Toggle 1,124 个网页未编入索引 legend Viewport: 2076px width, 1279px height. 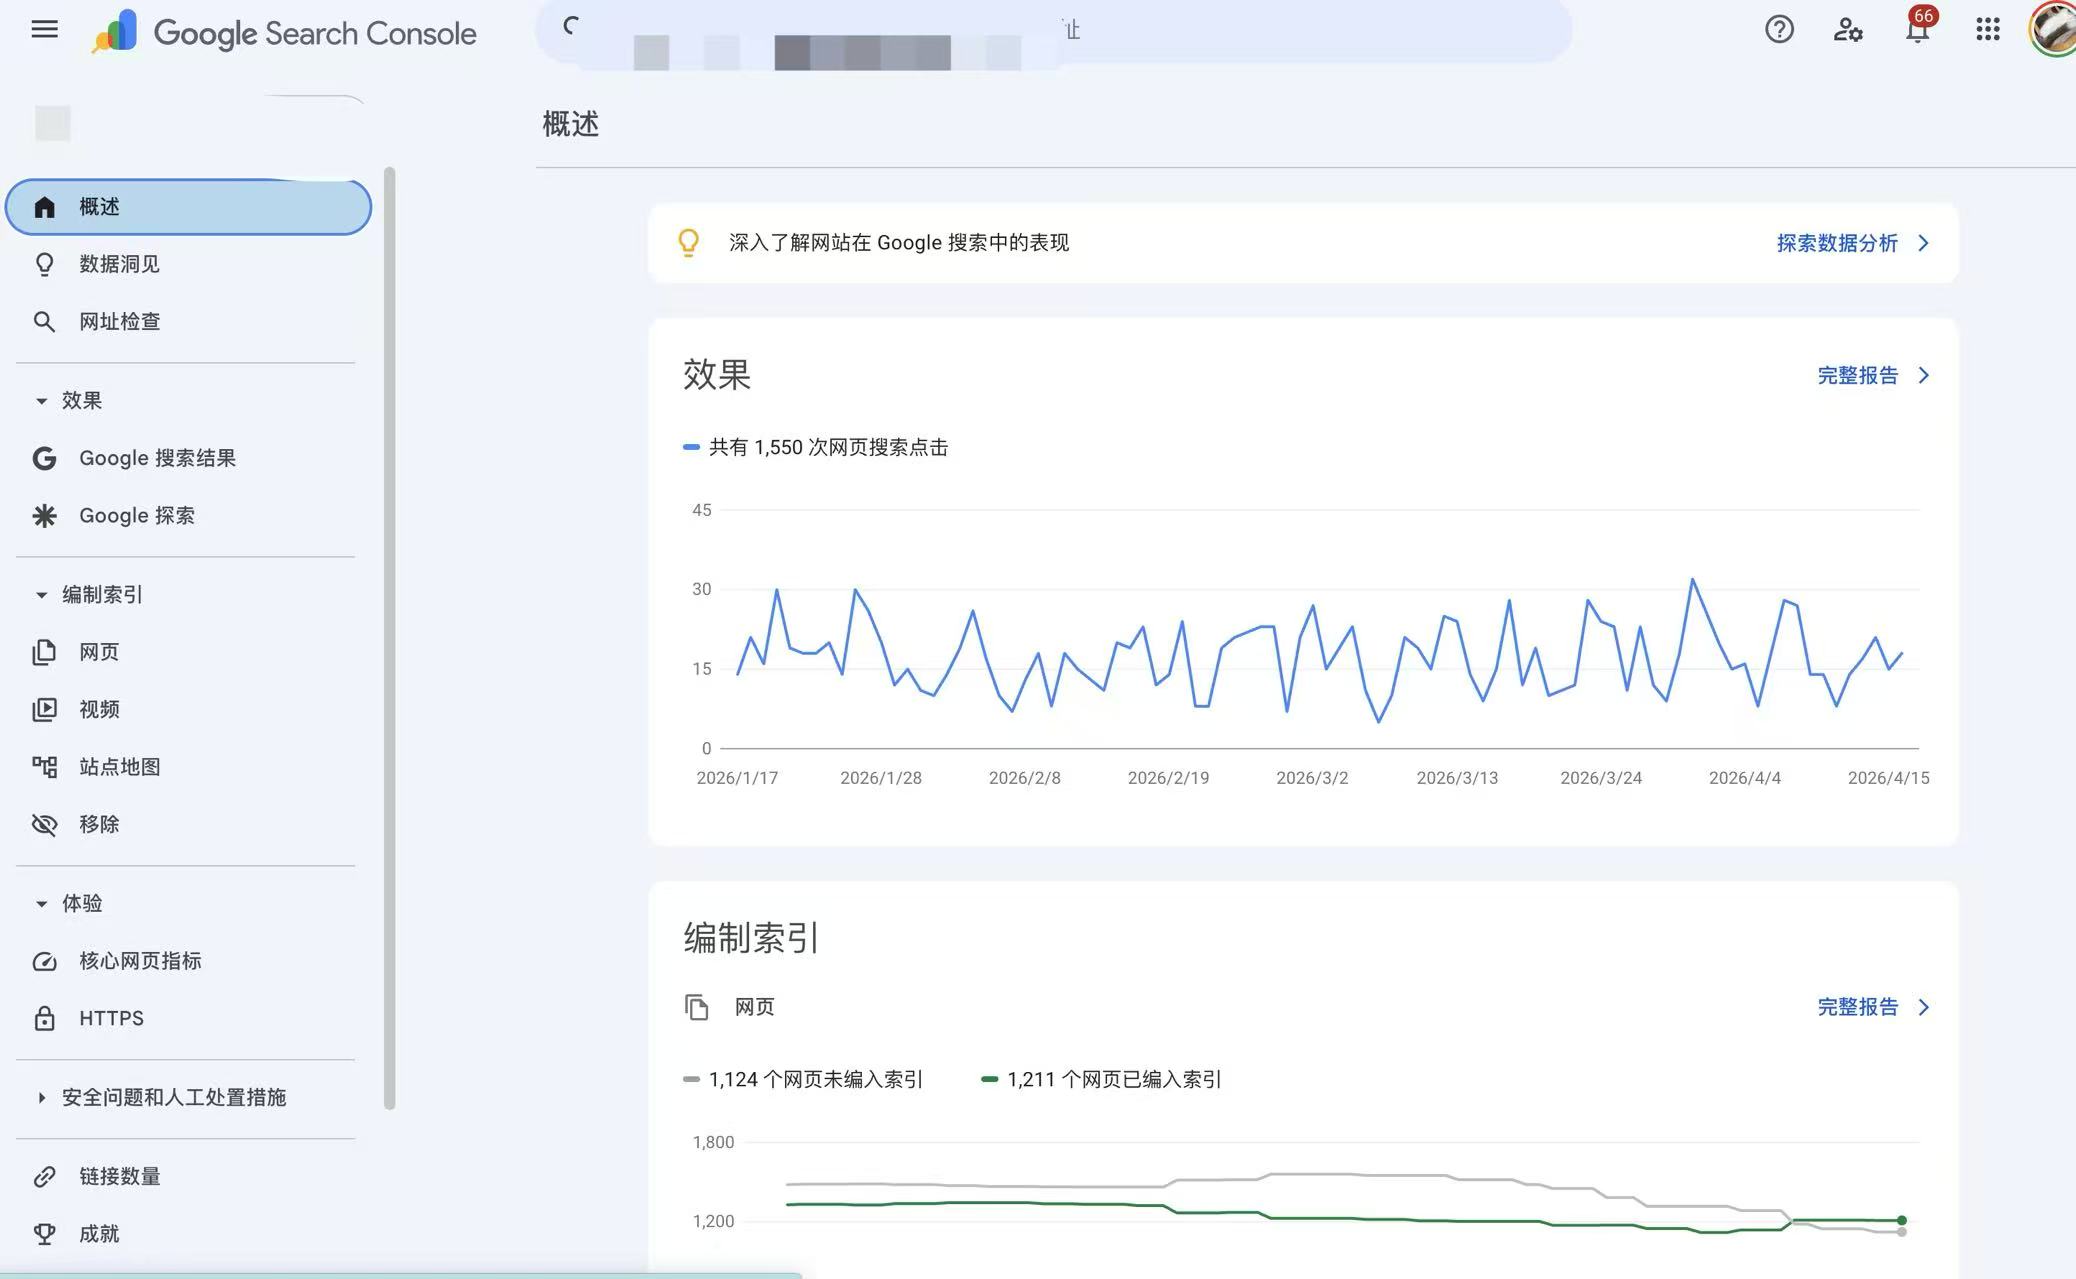pos(803,1079)
